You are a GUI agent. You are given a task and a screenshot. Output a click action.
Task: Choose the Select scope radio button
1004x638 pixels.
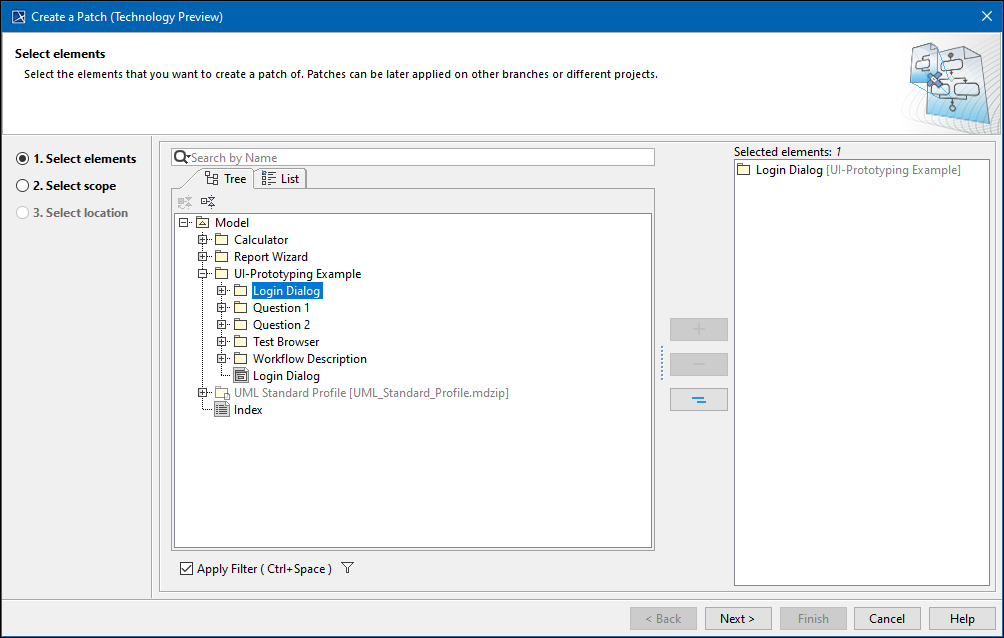point(22,186)
